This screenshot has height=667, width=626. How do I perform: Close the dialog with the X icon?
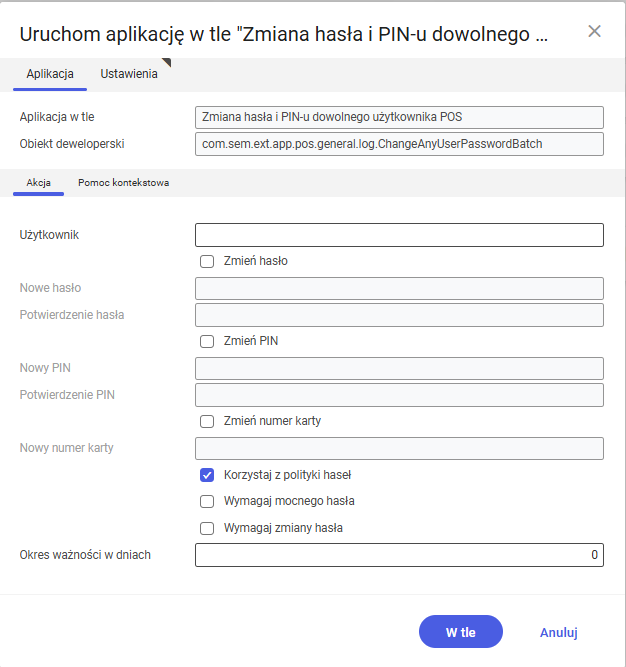[x=594, y=31]
